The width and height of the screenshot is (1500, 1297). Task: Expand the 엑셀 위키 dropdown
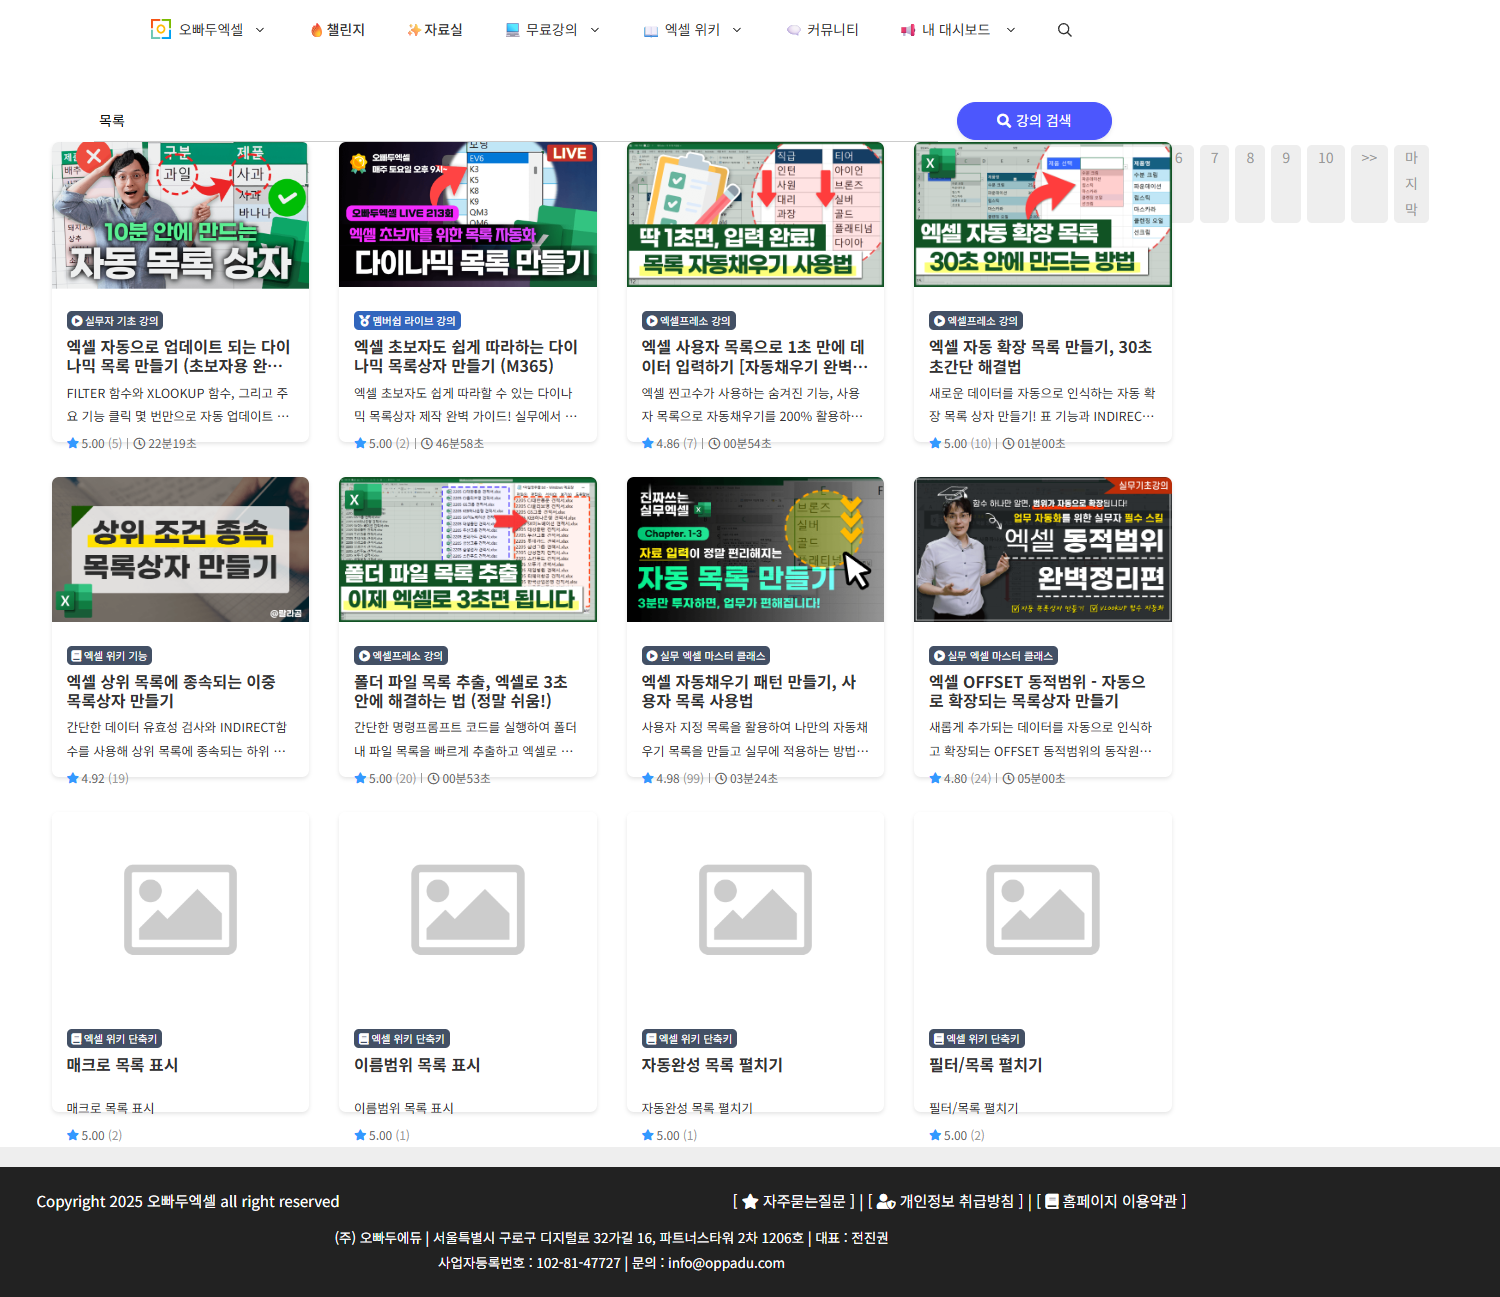(x=736, y=29)
